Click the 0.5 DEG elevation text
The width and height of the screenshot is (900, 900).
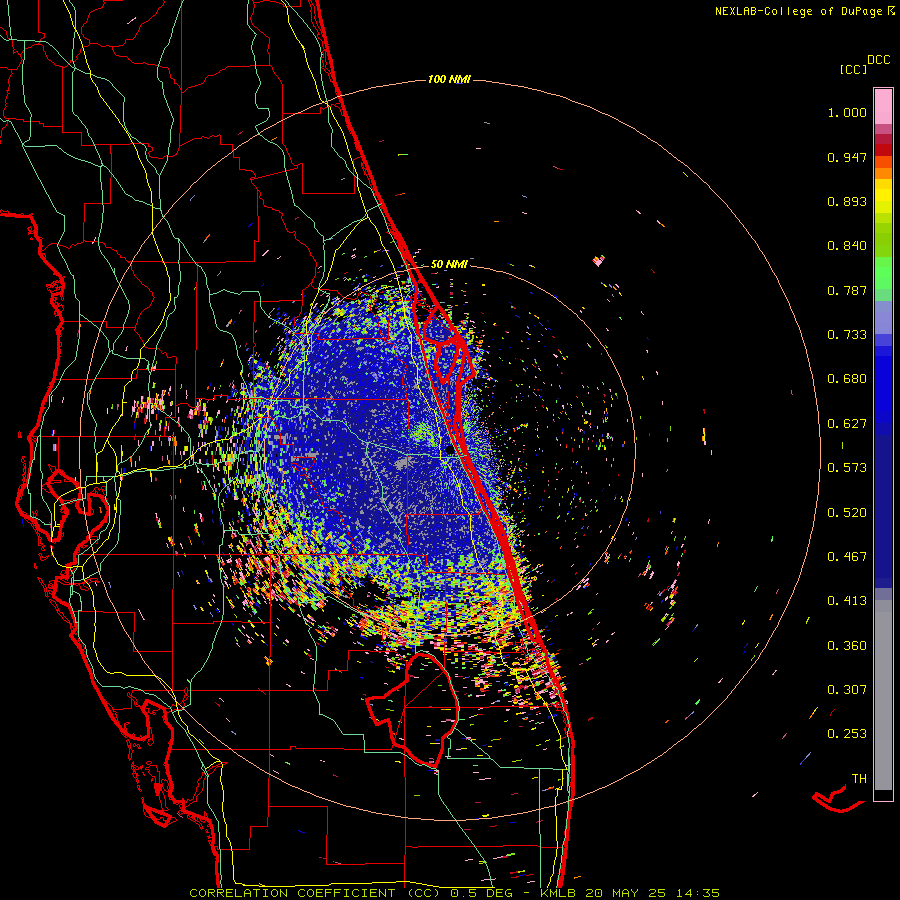tap(481, 893)
